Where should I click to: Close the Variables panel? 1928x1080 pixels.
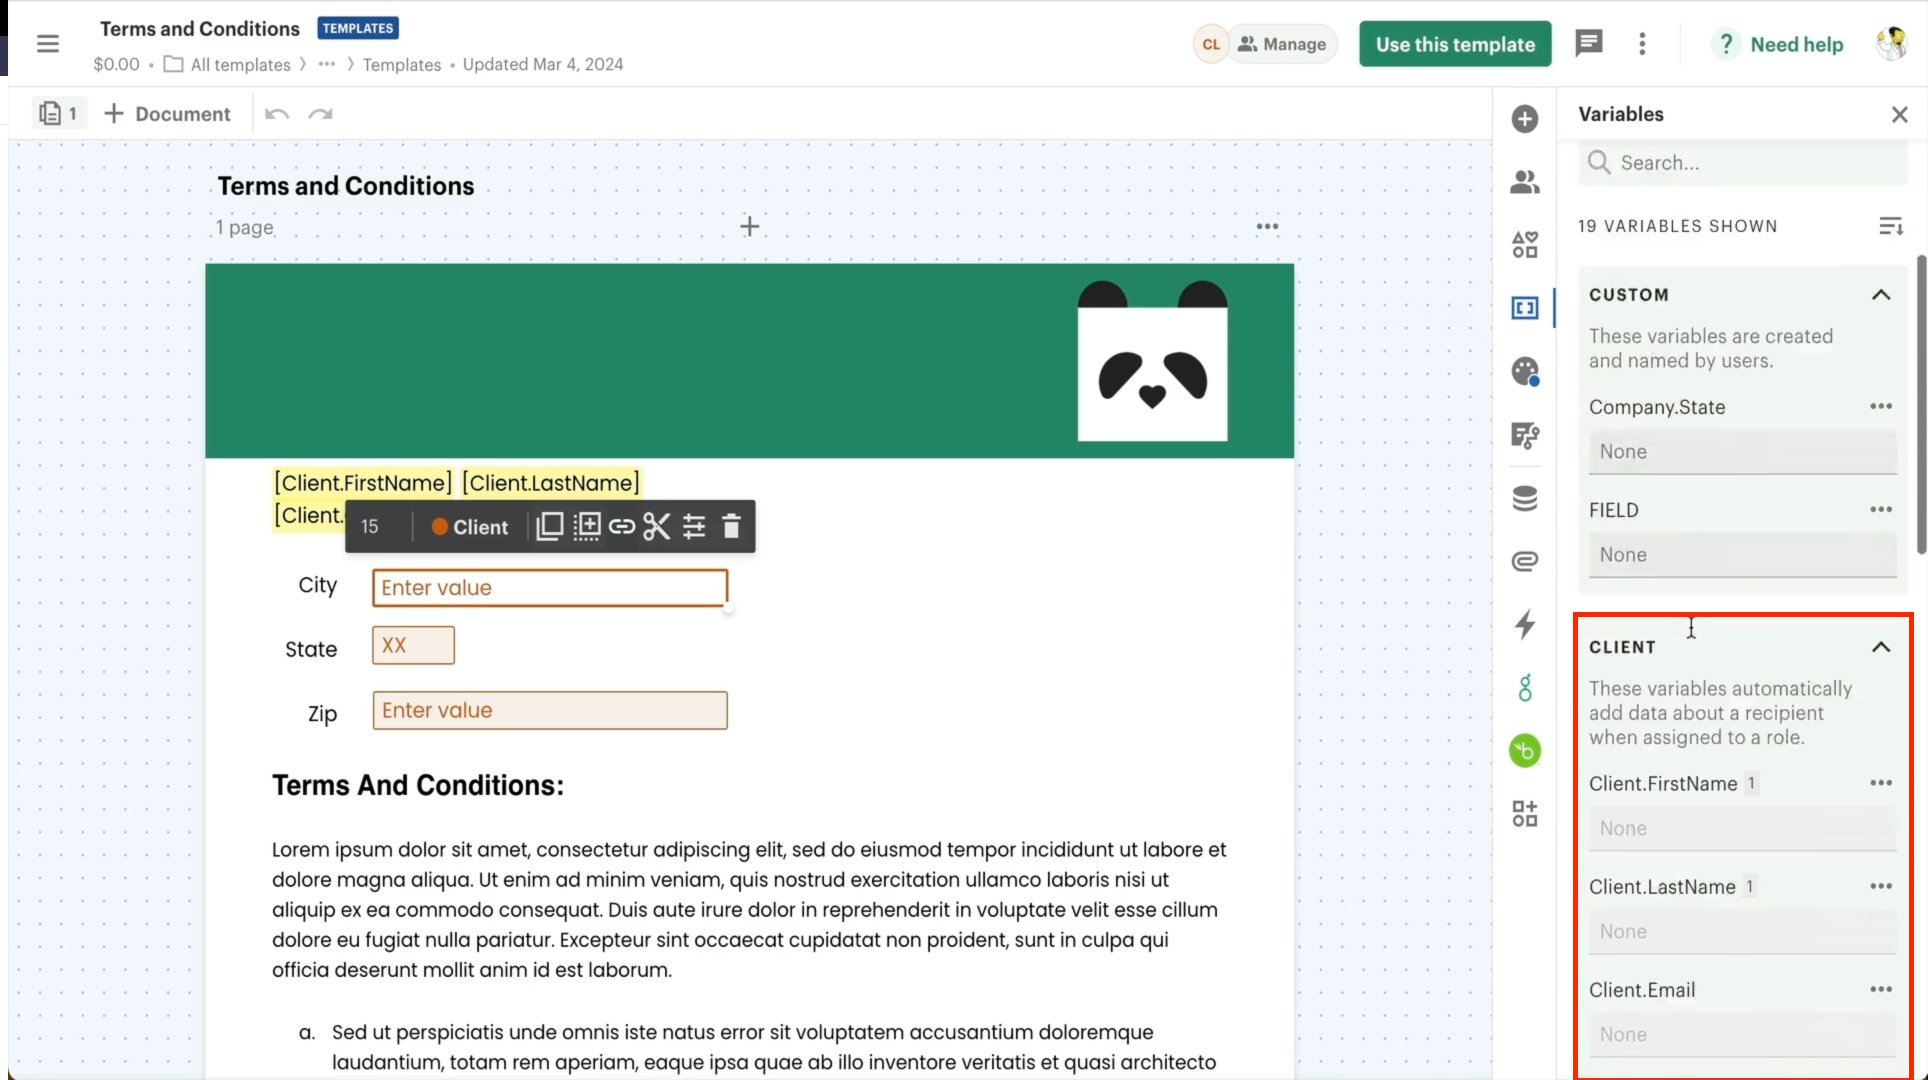point(1899,114)
